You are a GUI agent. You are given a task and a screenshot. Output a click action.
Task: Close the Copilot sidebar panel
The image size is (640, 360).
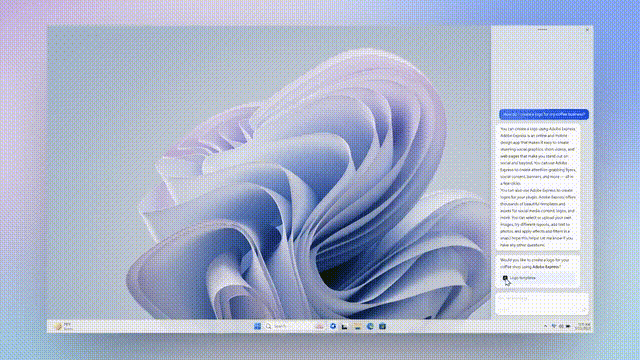coord(587,30)
